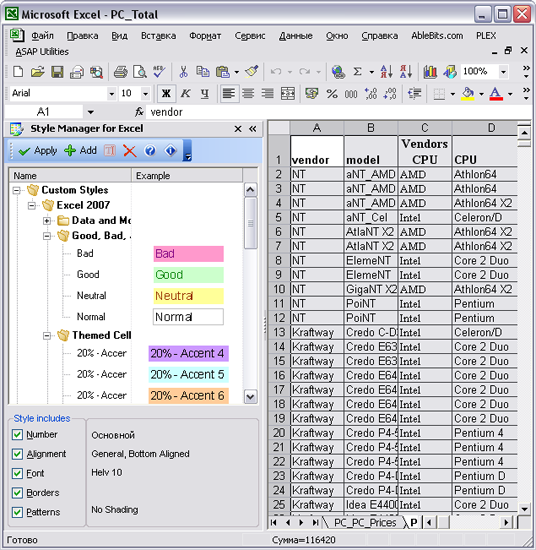Run the spelling check icon

[159, 72]
